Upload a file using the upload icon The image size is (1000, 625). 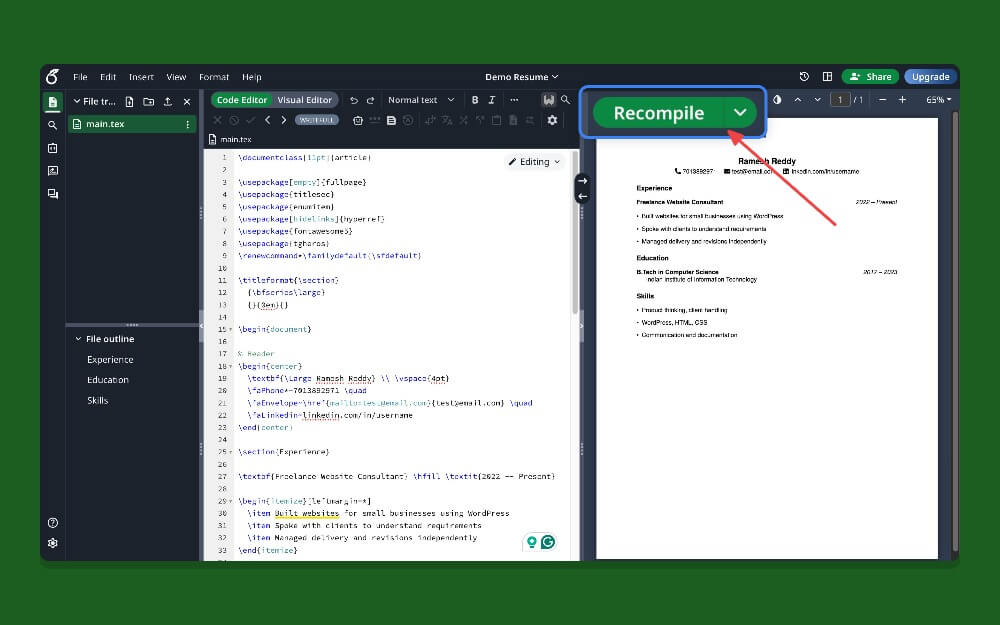coord(167,101)
